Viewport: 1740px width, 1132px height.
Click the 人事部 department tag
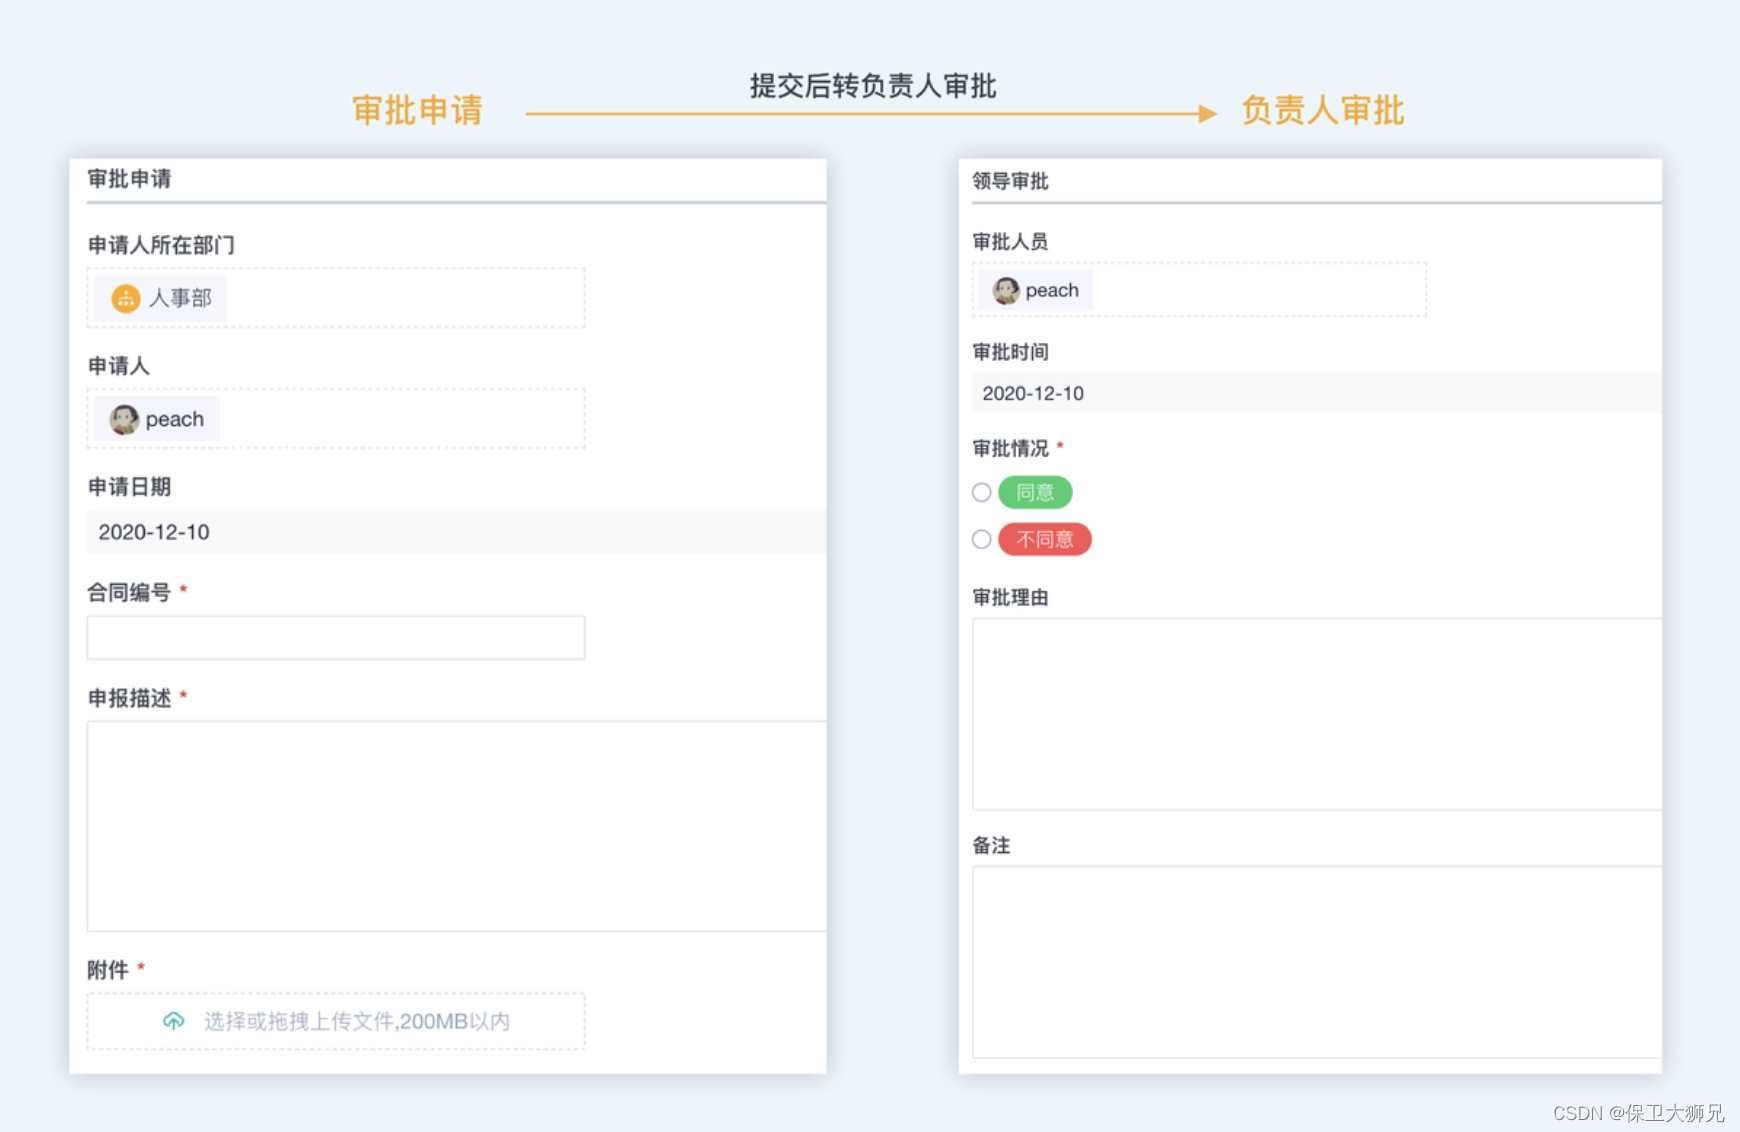pyautogui.click(x=161, y=298)
